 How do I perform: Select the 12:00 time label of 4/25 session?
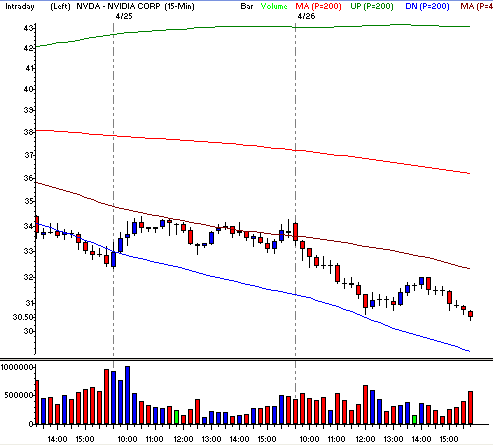click(183, 439)
